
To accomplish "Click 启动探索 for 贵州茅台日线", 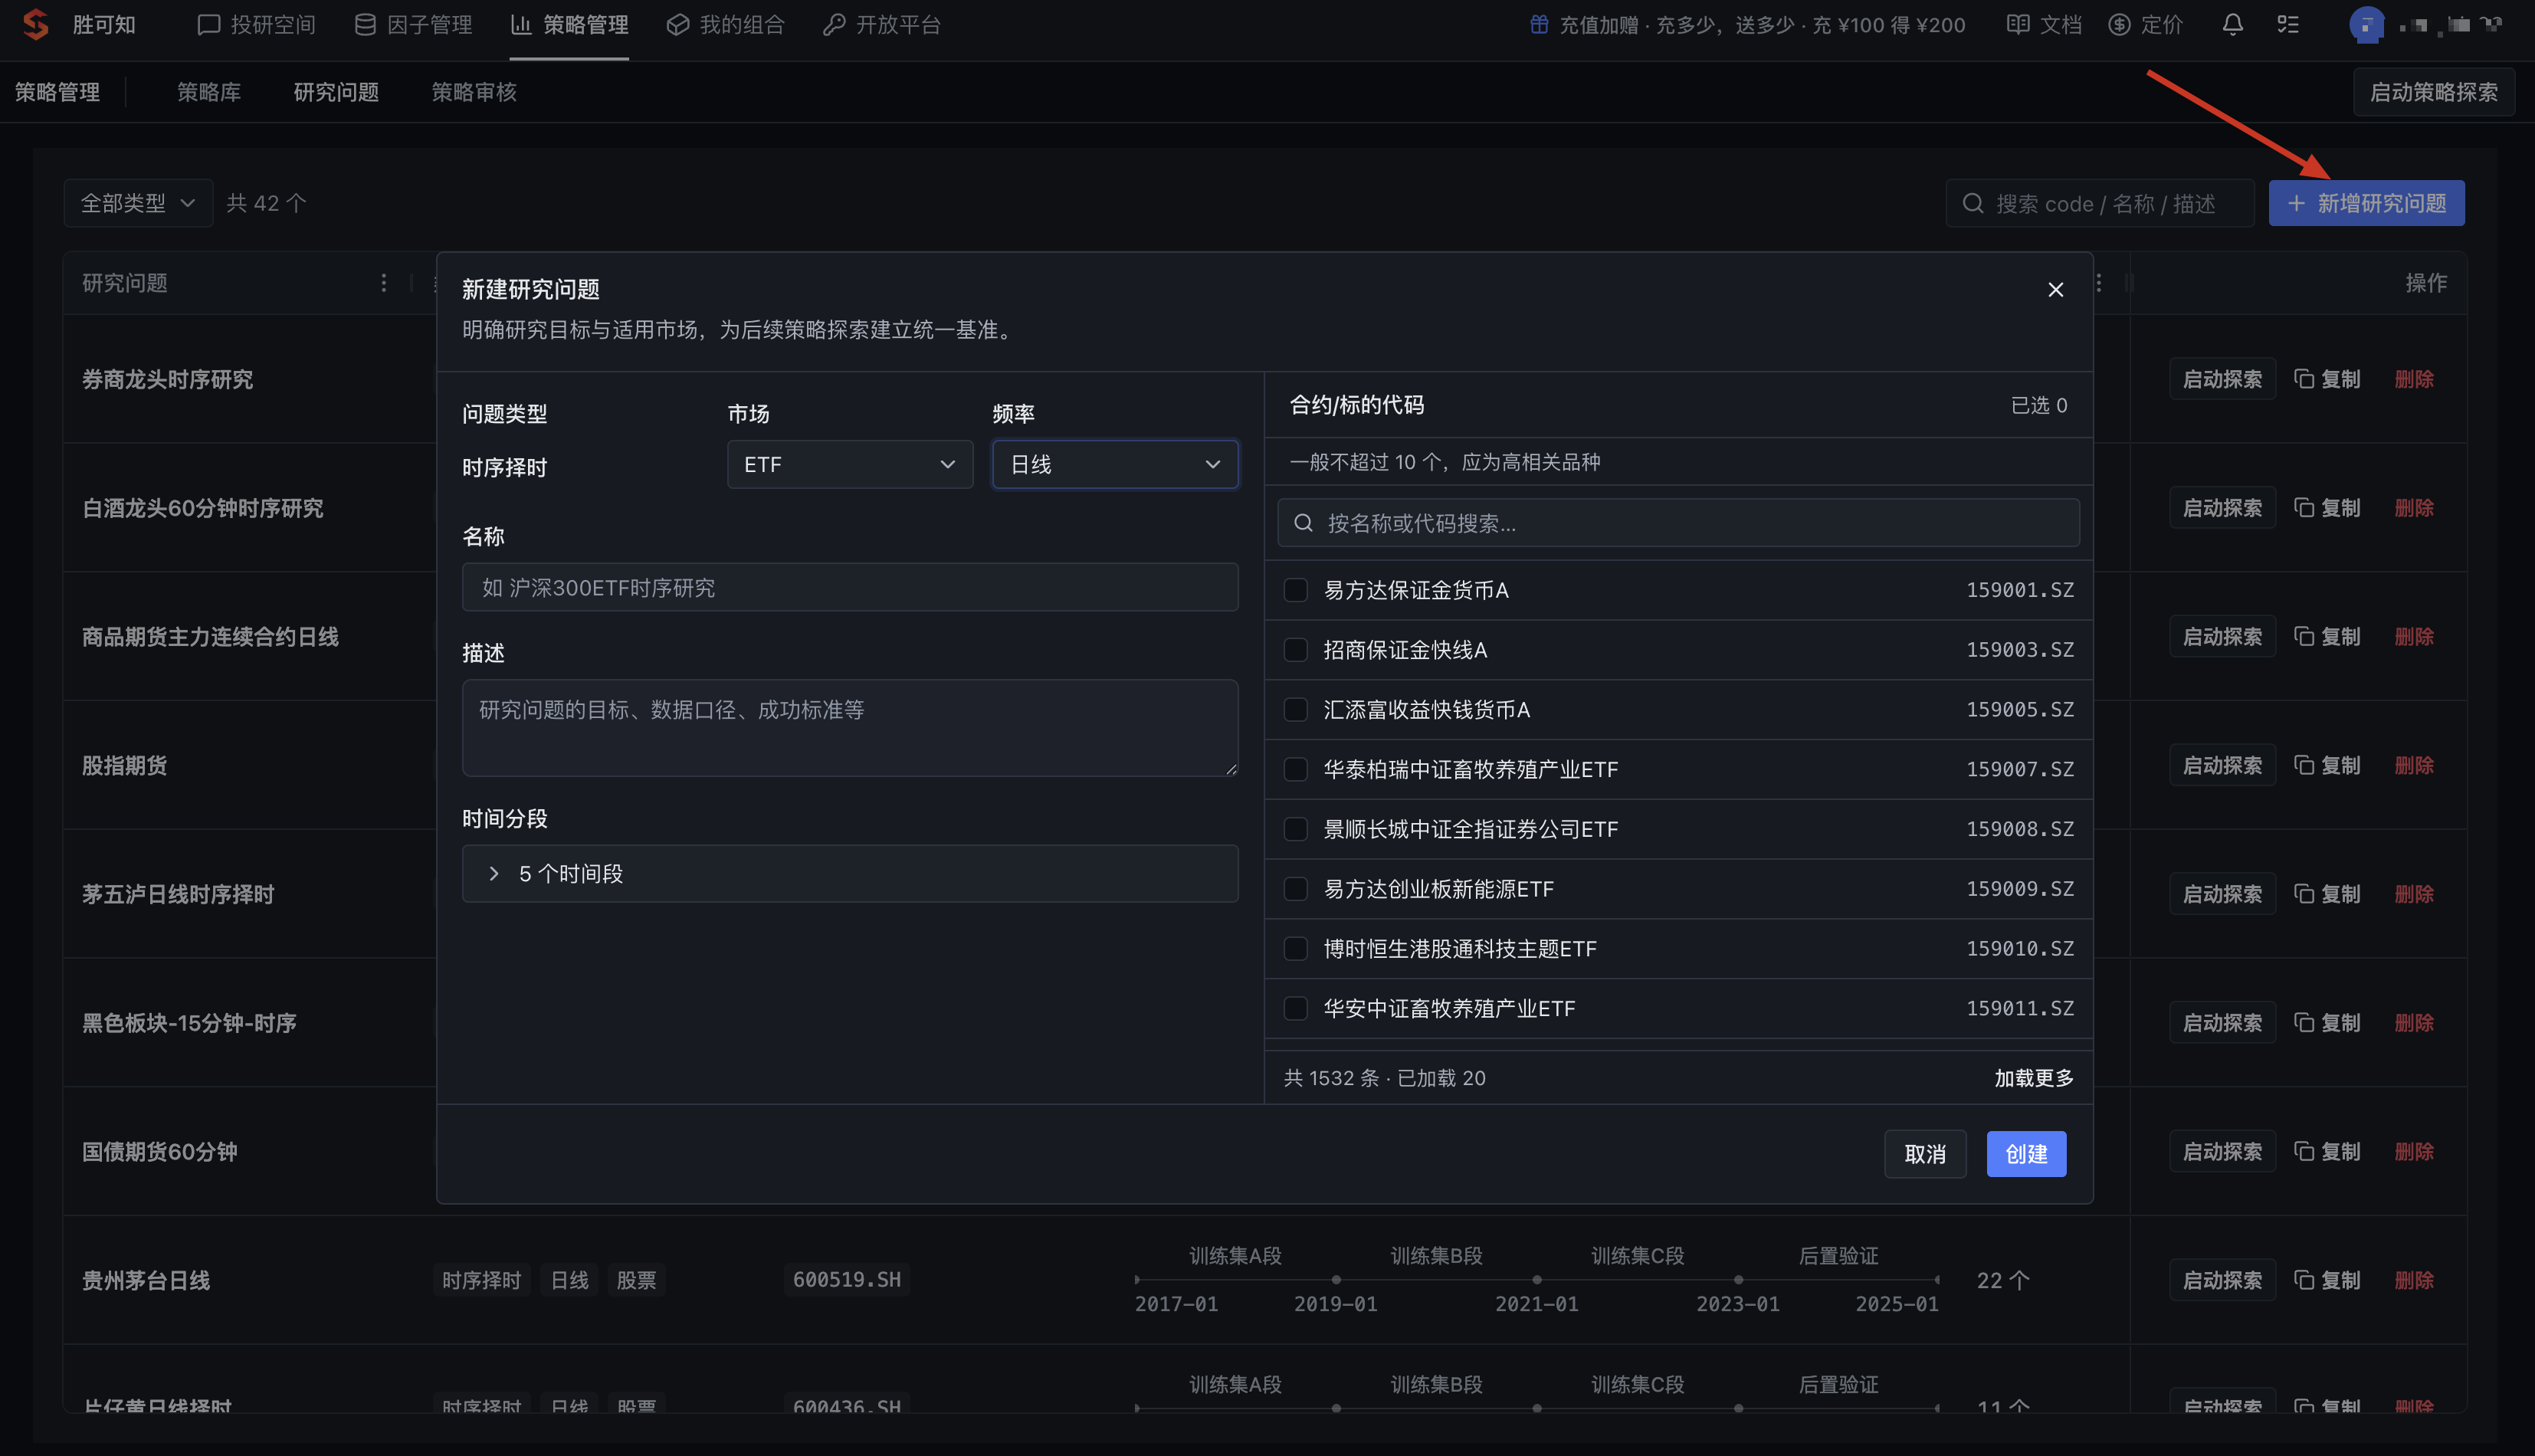I will 2222,1280.
